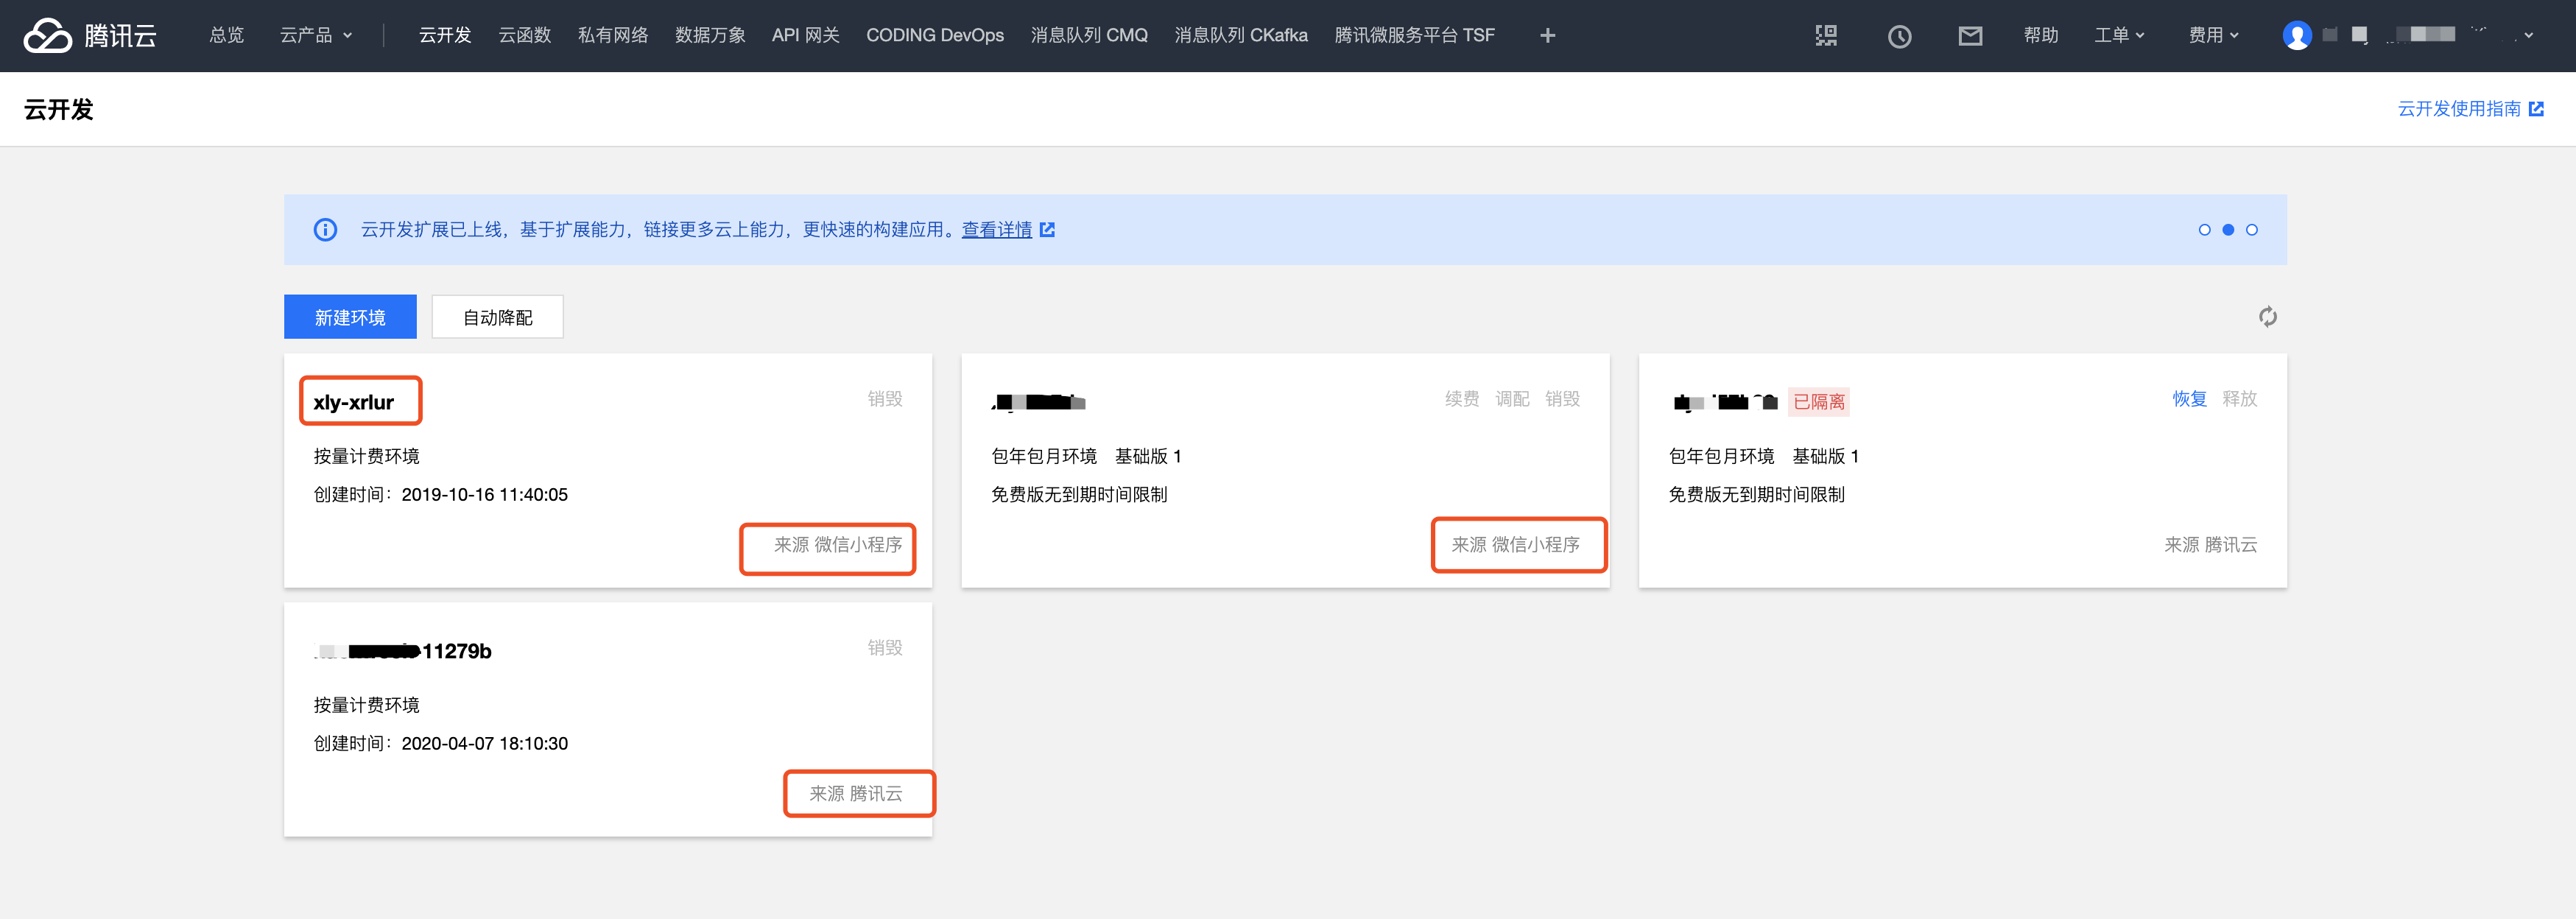This screenshot has height=919, width=2576.
Task: Click external icon next to 云开发使用指南
Action: click(2536, 109)
